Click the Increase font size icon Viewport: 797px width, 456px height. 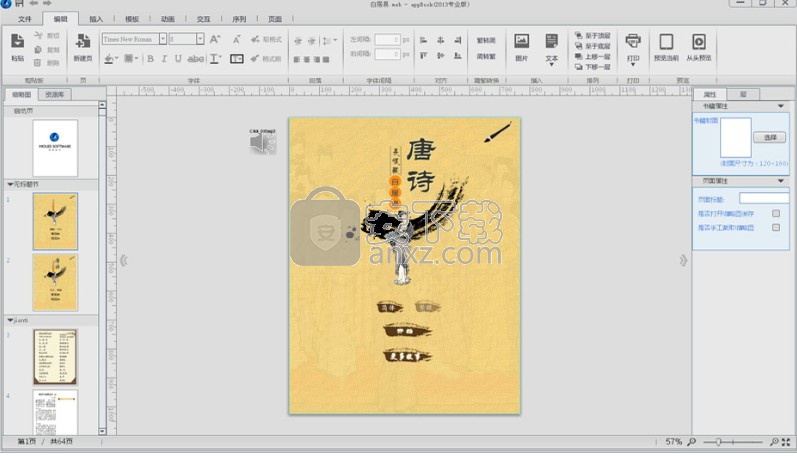(x=215, y=39)
